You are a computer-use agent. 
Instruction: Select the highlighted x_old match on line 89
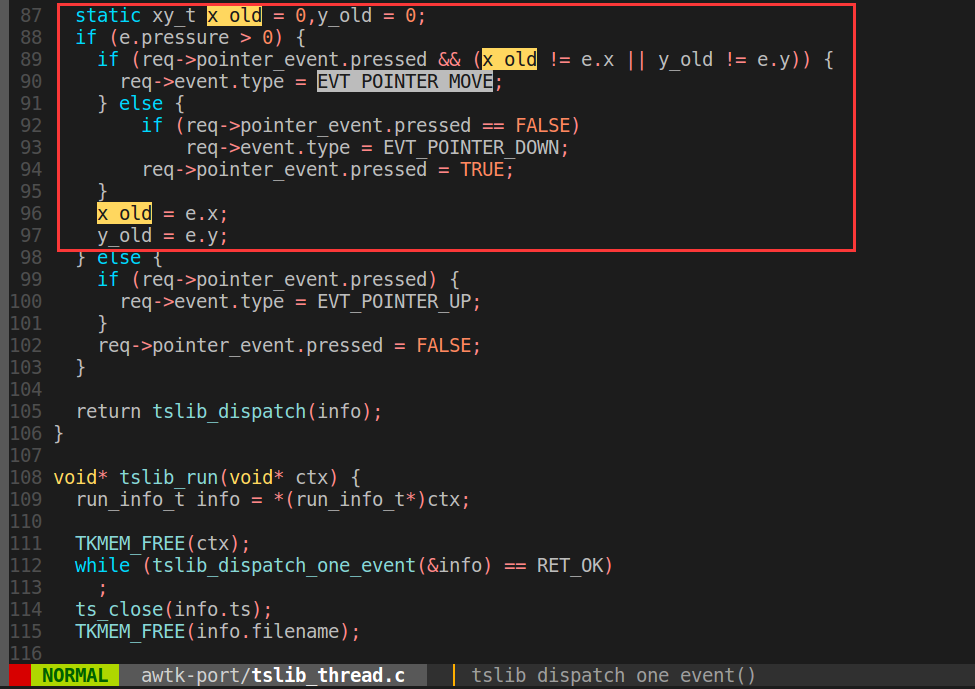(x=508, y=59)
